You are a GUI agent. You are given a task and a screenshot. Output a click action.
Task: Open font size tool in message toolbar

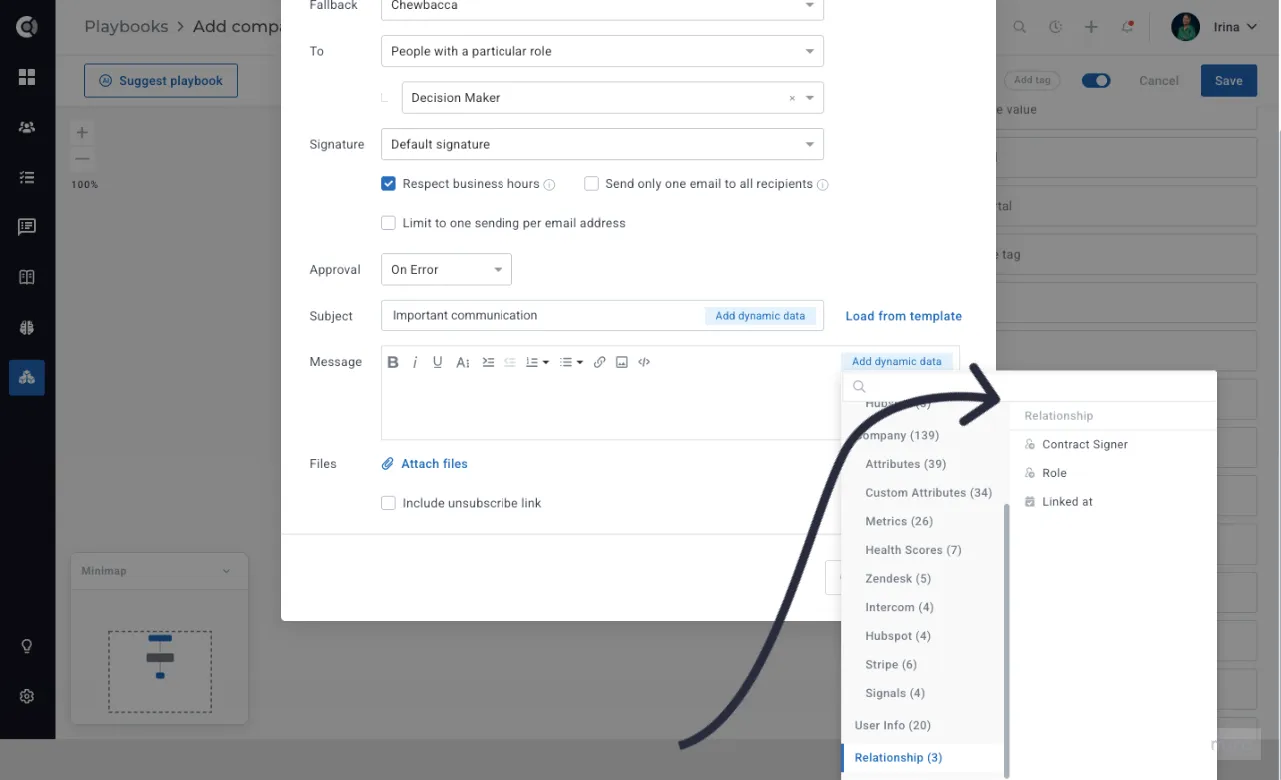tap(463, 362)
